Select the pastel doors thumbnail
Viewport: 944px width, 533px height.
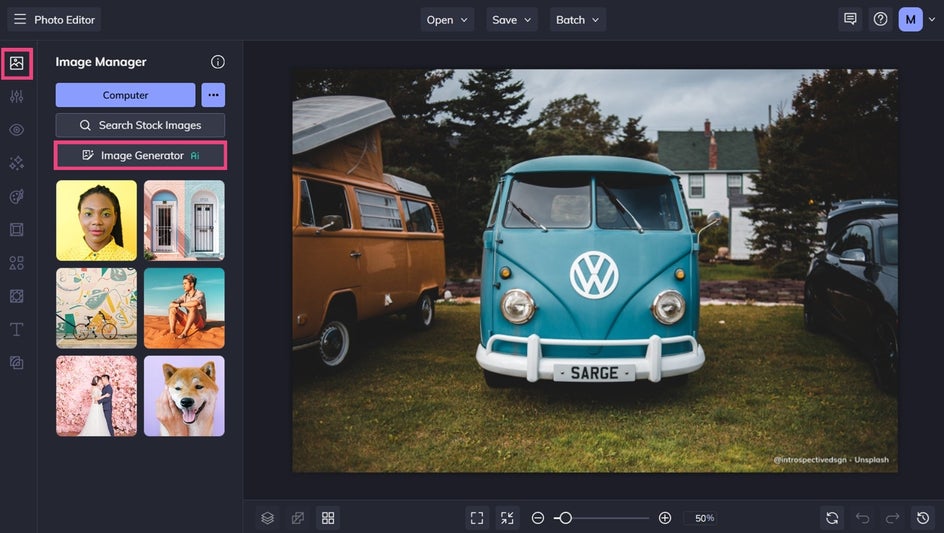pyautogui.click(x=184, y=220)
